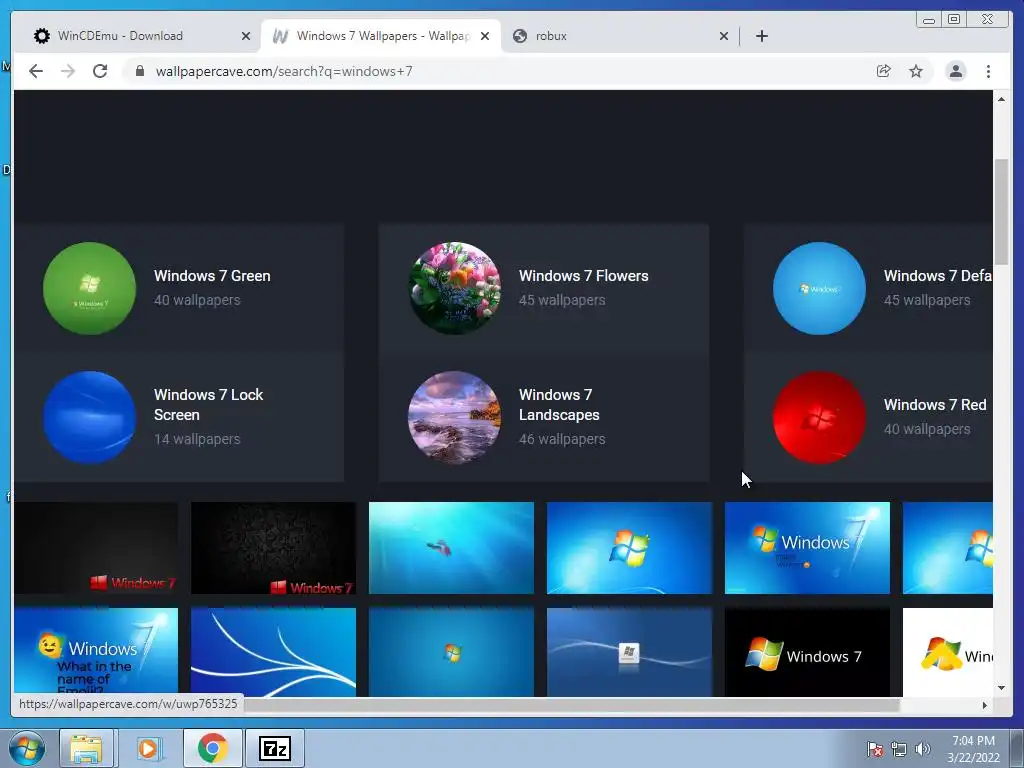Click the '14 wallpapers' count text
This screenshot has height=768, width=1024.
coord(197,439)
